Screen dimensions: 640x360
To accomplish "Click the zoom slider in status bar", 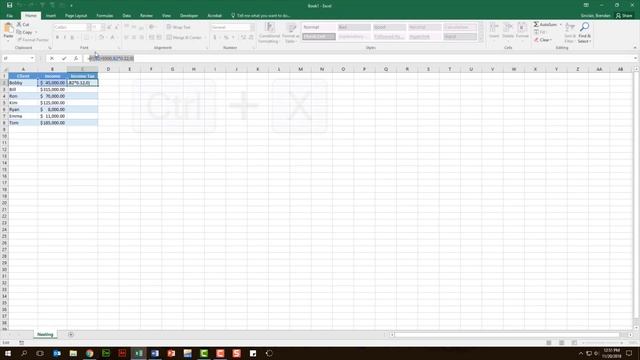I will click(603, 342).
